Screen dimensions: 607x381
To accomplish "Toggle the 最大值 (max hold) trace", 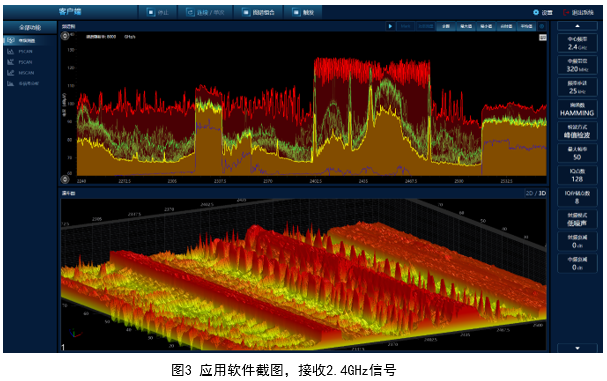I will (x=466, y=26).
